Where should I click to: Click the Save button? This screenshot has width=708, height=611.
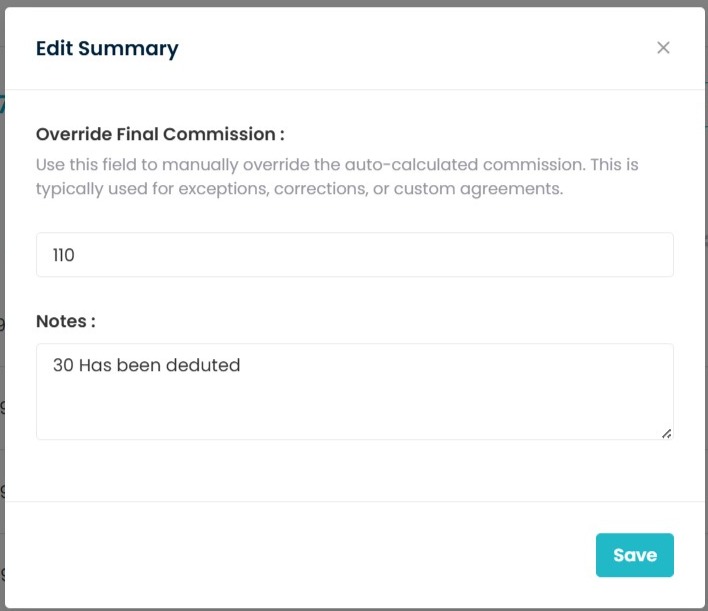634,555
